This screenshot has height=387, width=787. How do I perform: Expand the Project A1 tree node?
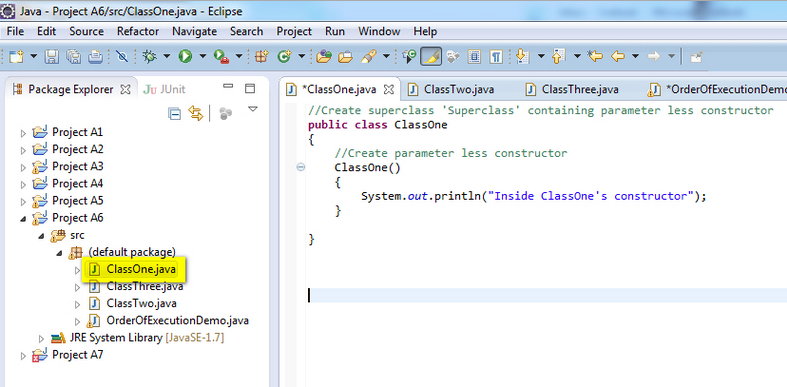point(23,133)
